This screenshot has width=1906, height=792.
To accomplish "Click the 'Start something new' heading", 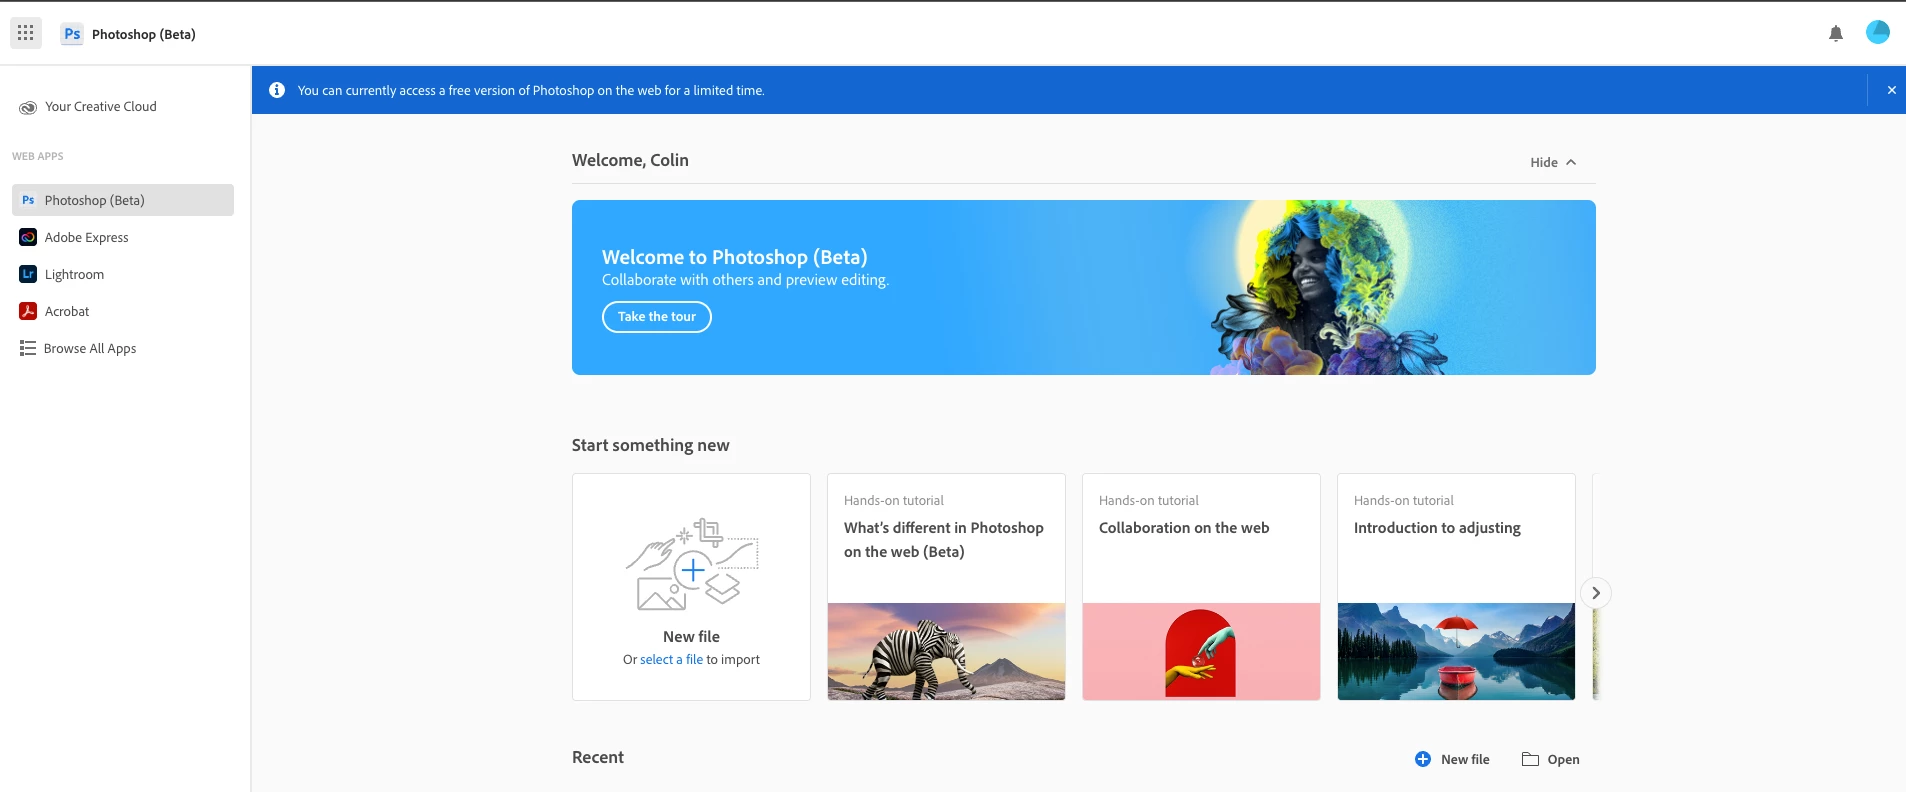I will click(x=651, y=445).
